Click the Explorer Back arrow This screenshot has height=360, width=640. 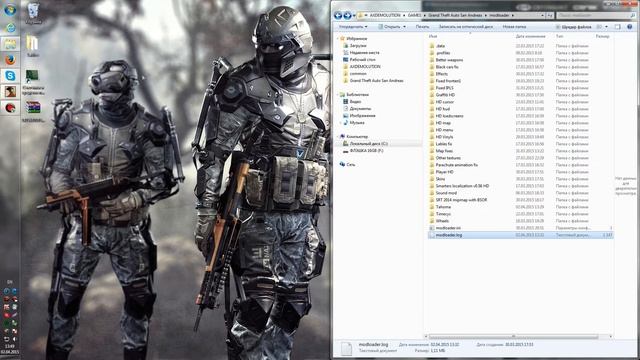338,16
